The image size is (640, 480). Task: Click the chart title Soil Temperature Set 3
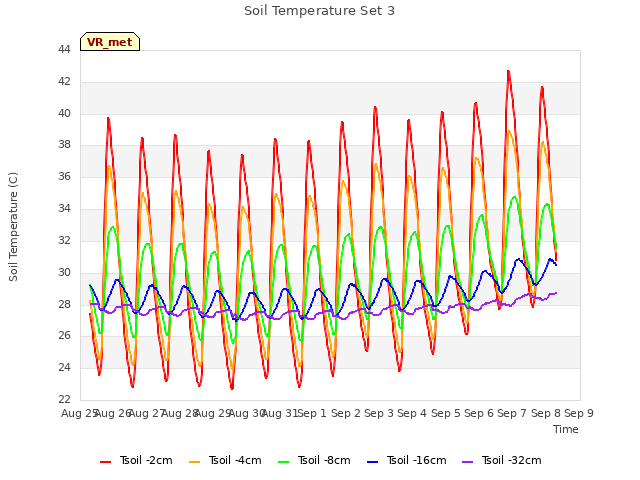[320, 11]
